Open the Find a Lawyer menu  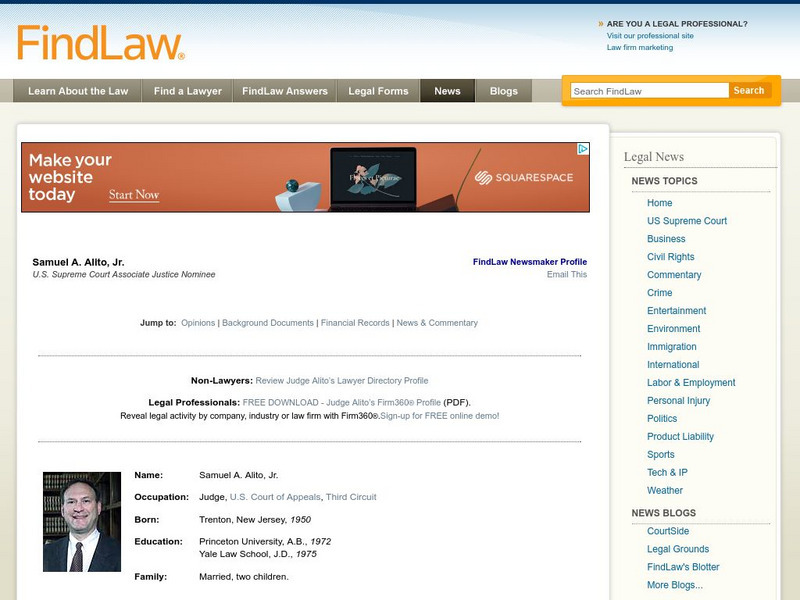[190, 90]
